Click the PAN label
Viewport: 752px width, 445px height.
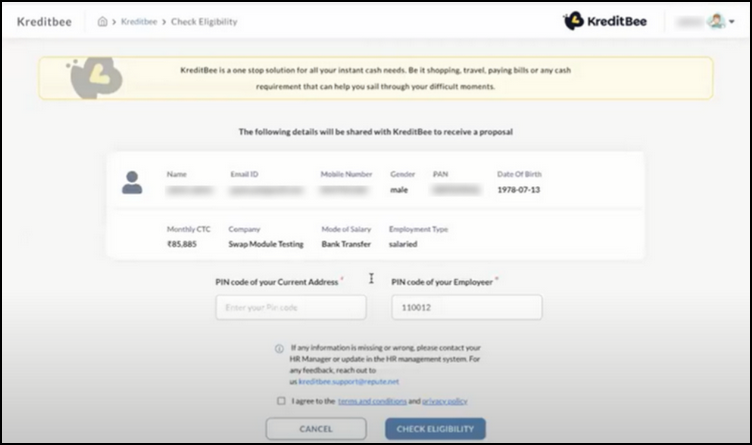pyautogui.click(x=440, y=174)
